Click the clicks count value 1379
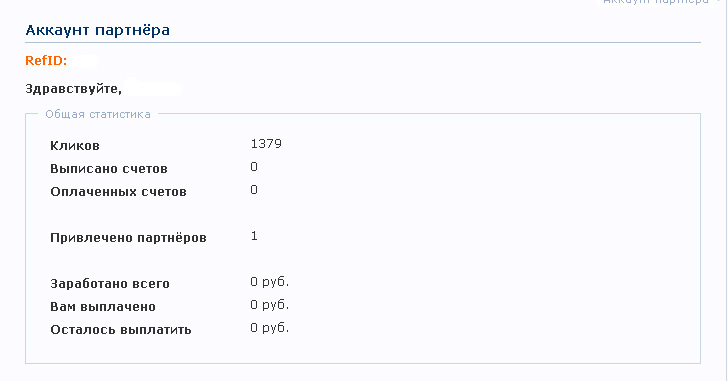The width and height of the screenshot is (728, 381). coord(266,143)
